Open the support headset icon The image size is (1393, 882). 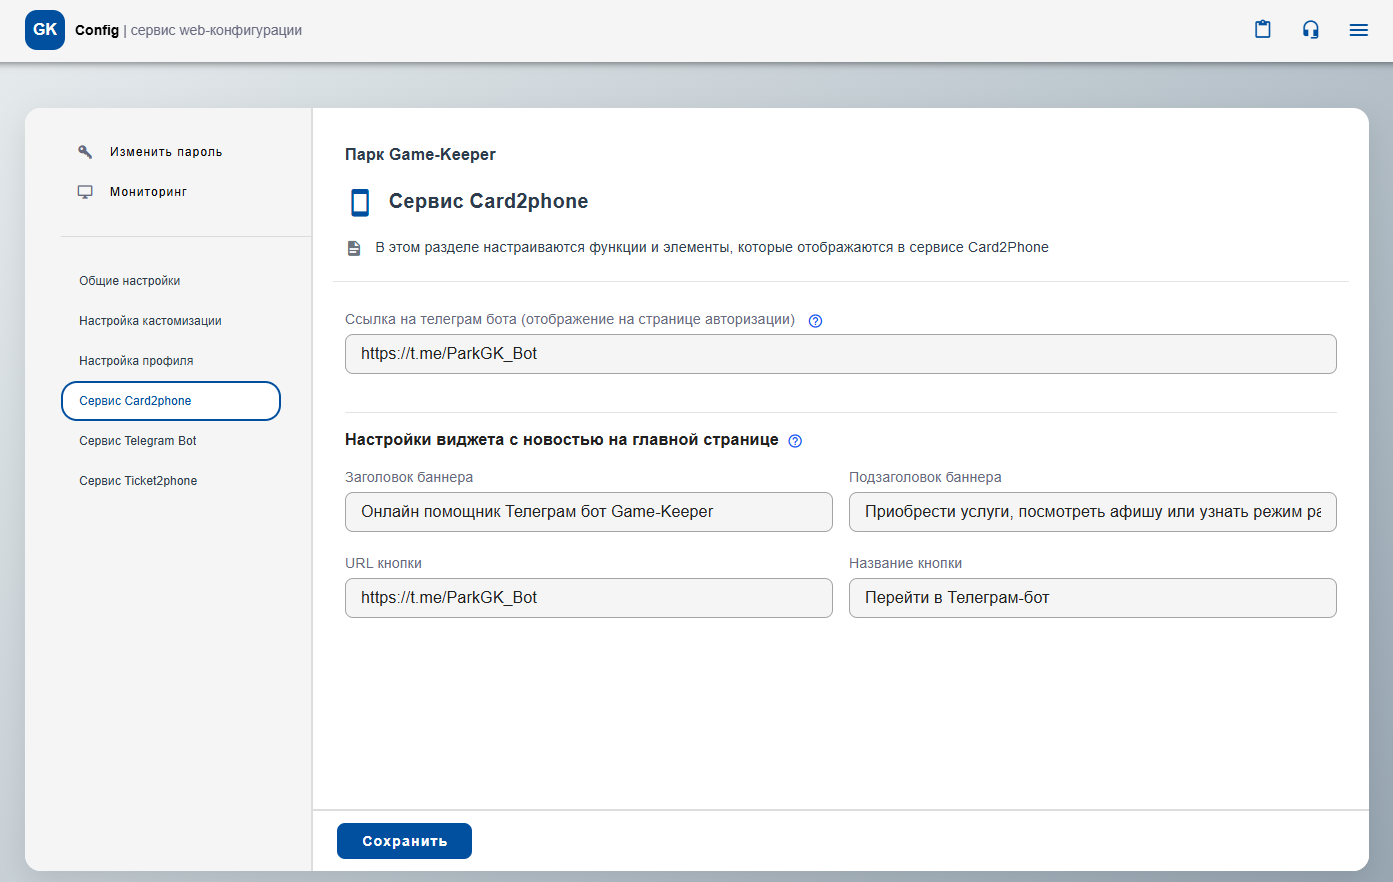point(1311,29)
